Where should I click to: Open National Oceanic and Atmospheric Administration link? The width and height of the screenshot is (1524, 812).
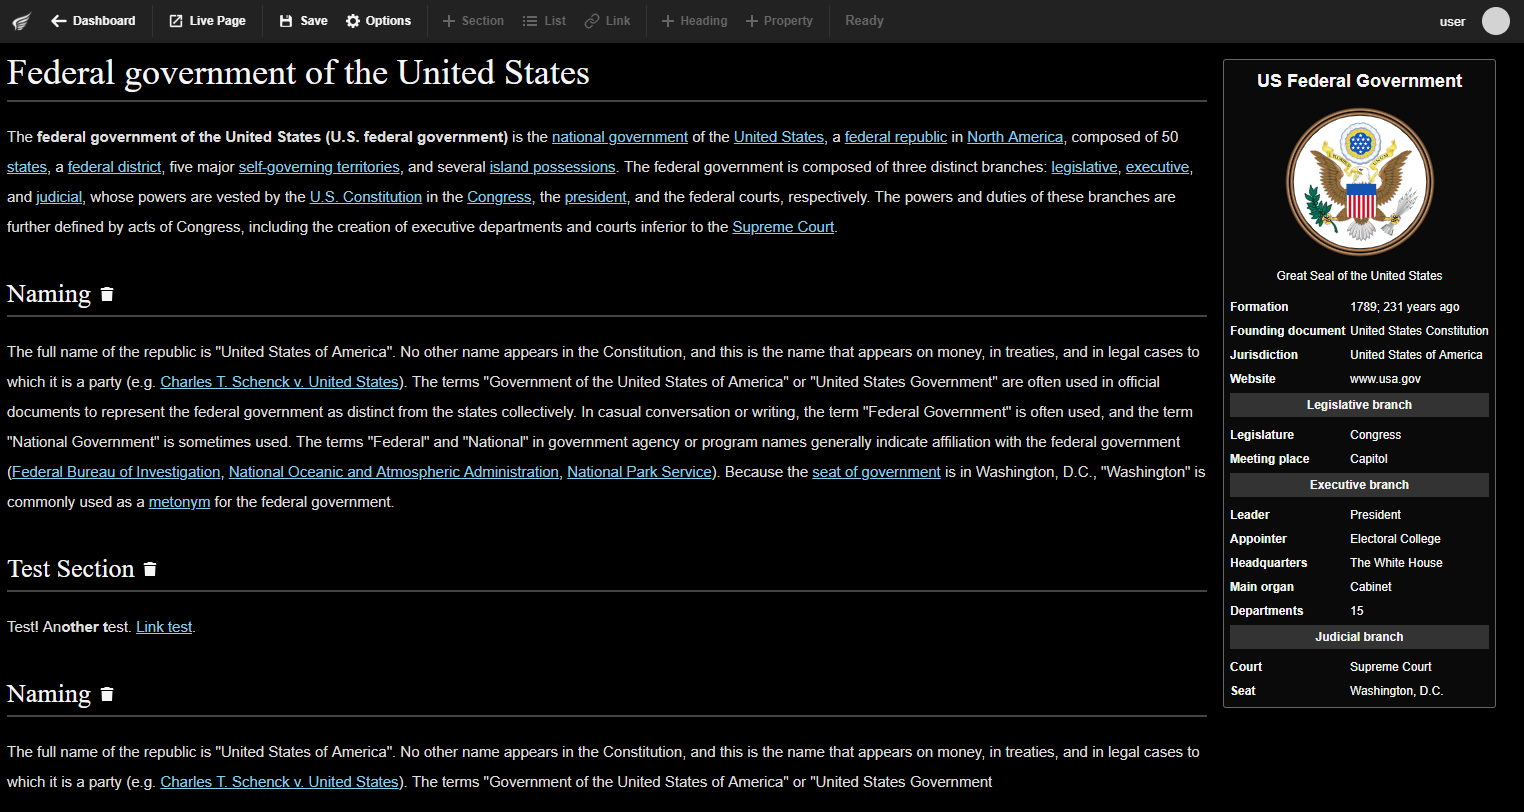tap(394, 472)
